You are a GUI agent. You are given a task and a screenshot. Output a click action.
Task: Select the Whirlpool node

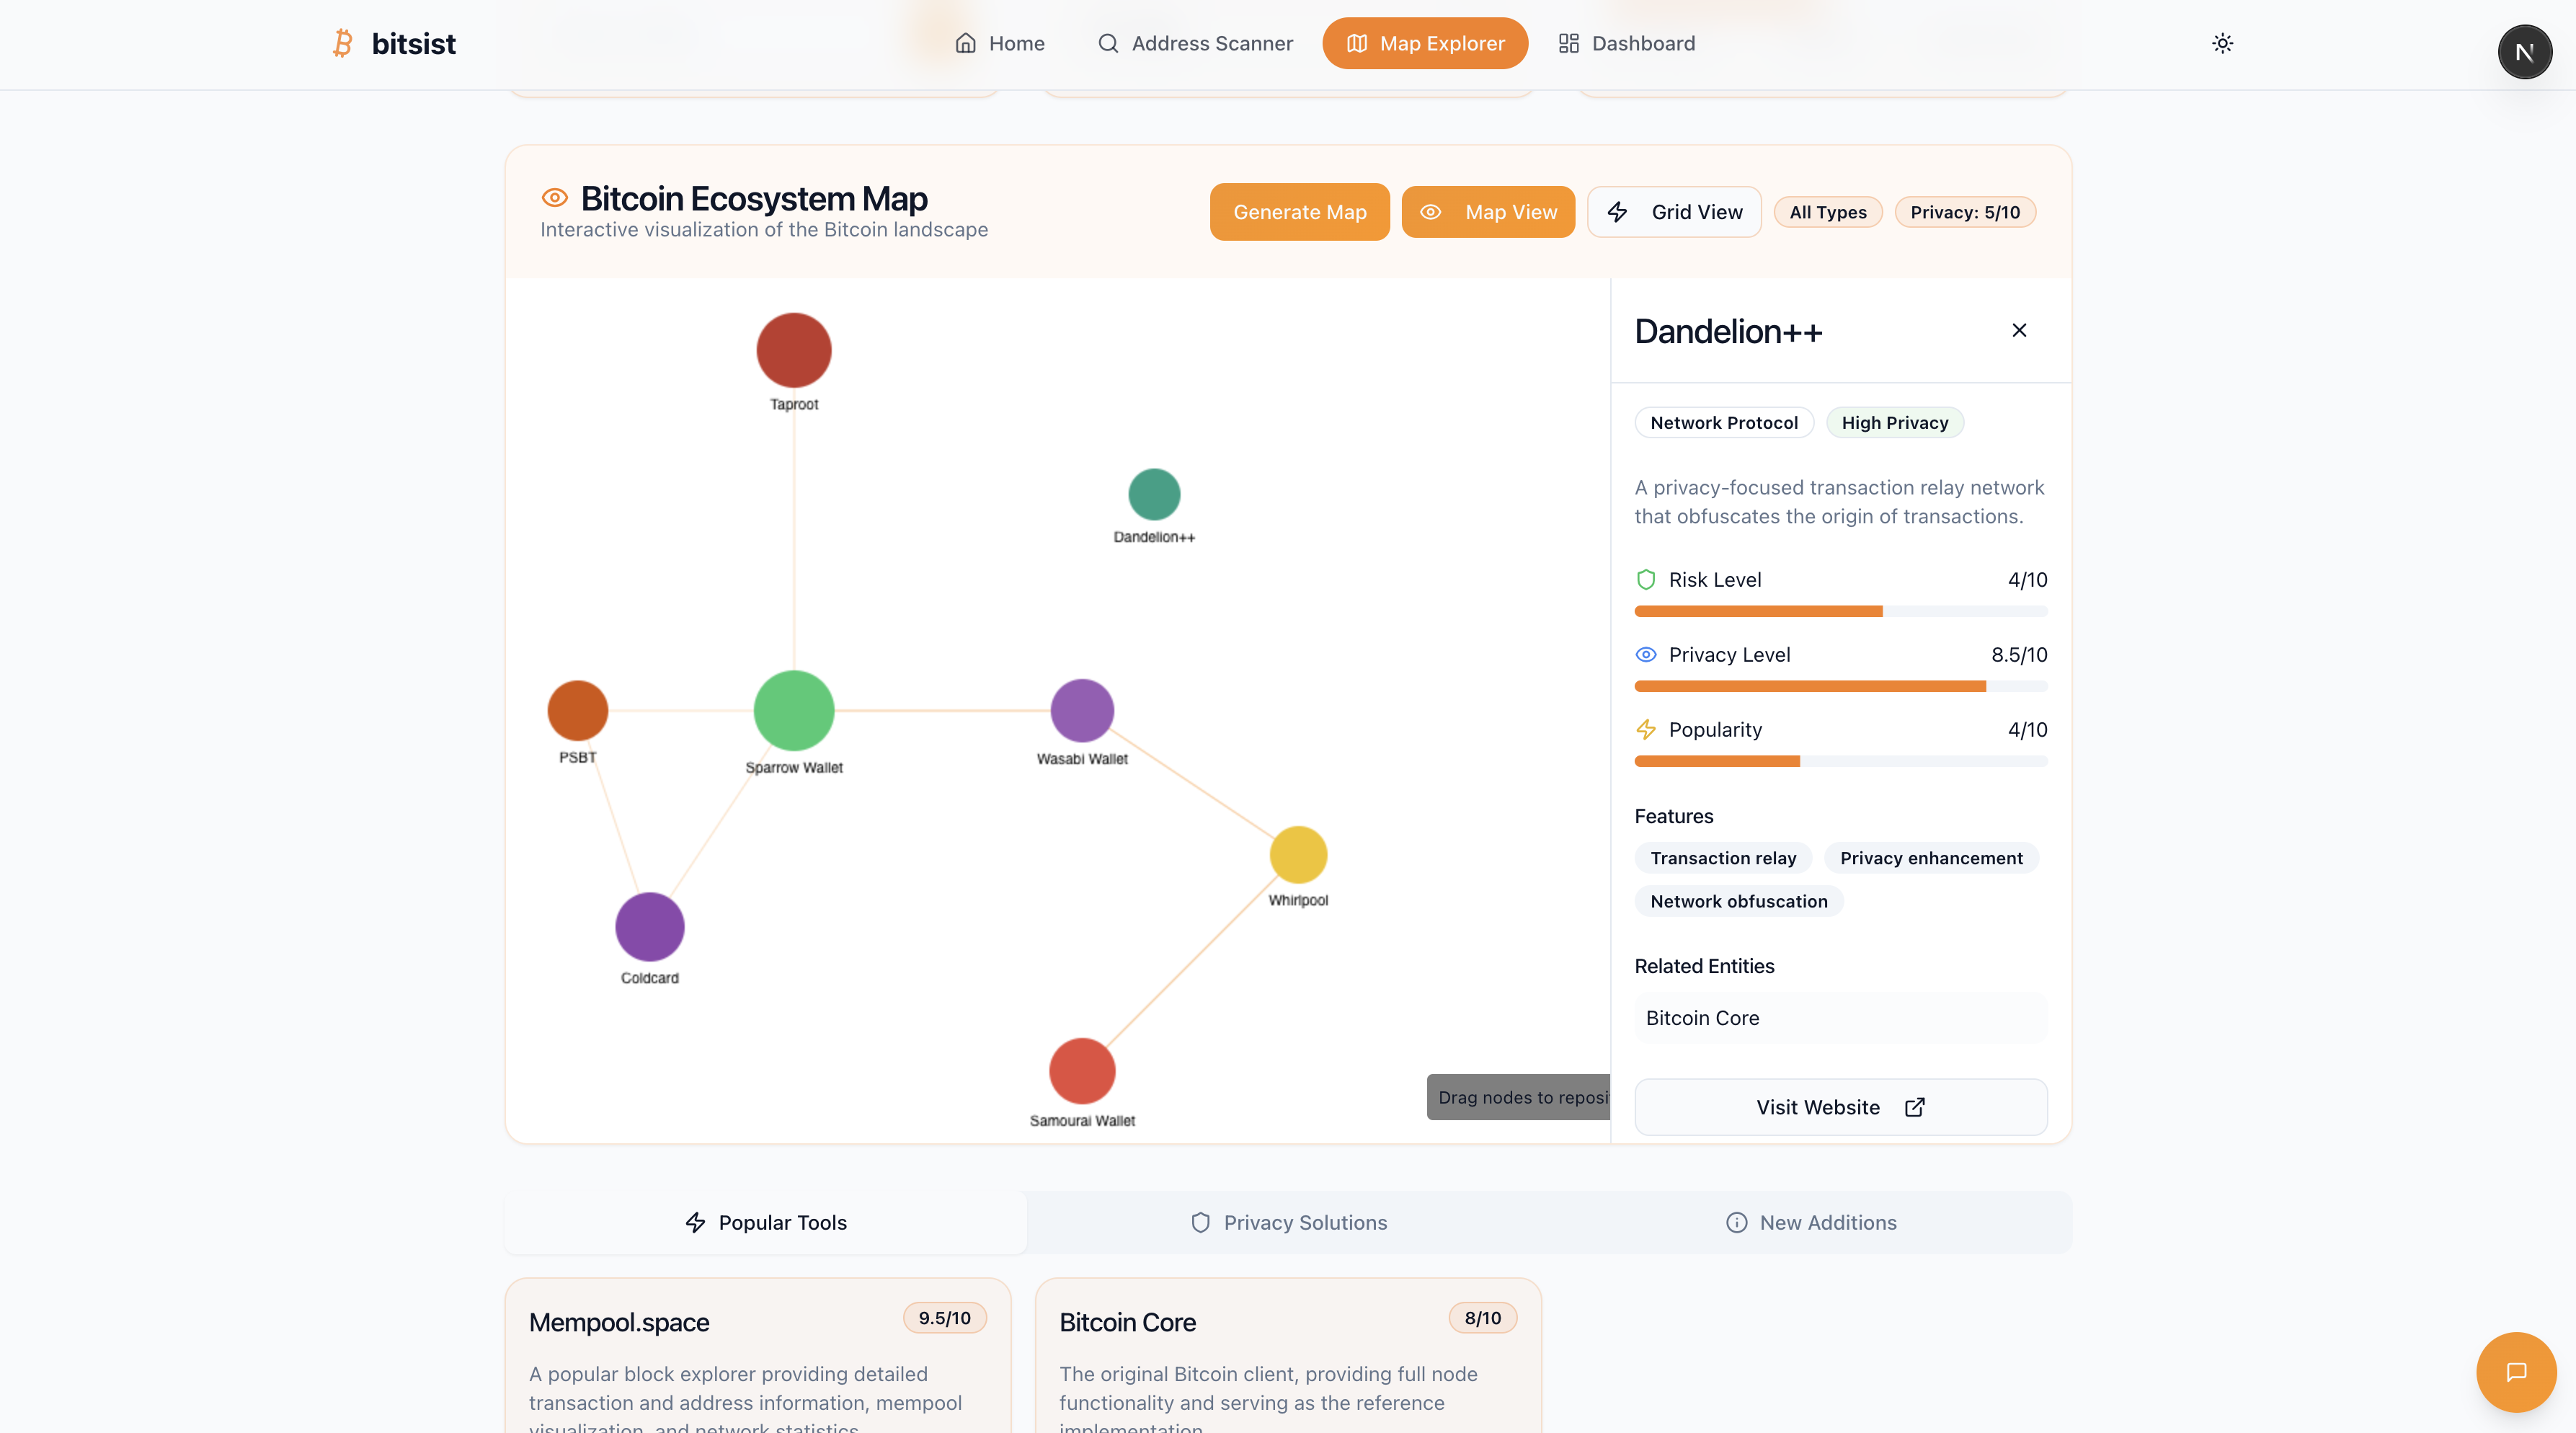(1298, 855)
